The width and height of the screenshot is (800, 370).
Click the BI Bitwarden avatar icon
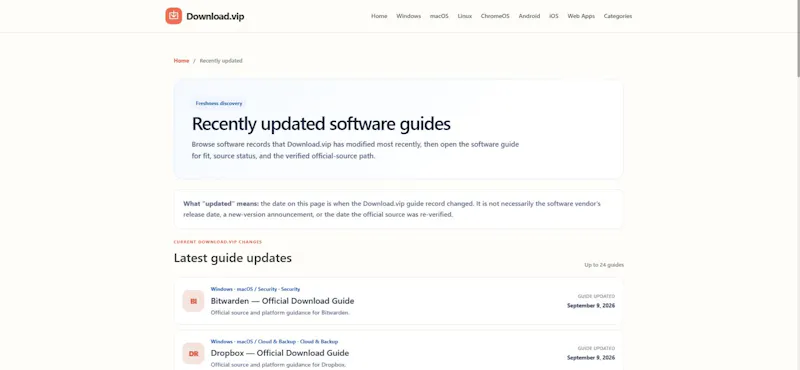click(193, 301)
